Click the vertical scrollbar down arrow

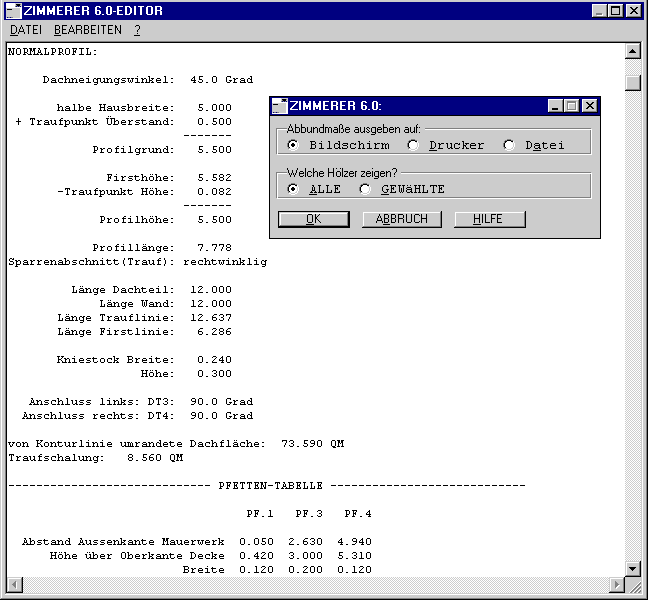point(632,568)
